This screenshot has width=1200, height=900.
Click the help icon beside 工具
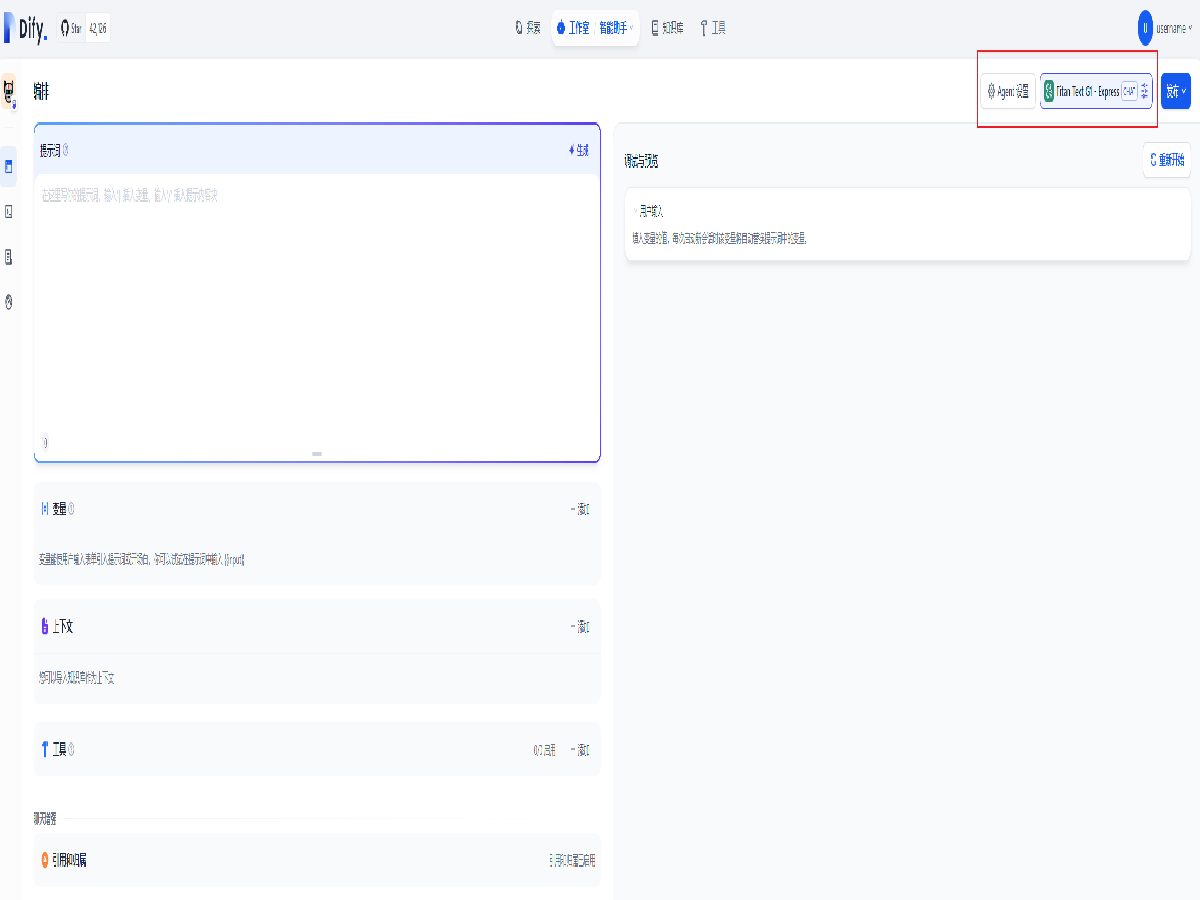click(71, 749)
